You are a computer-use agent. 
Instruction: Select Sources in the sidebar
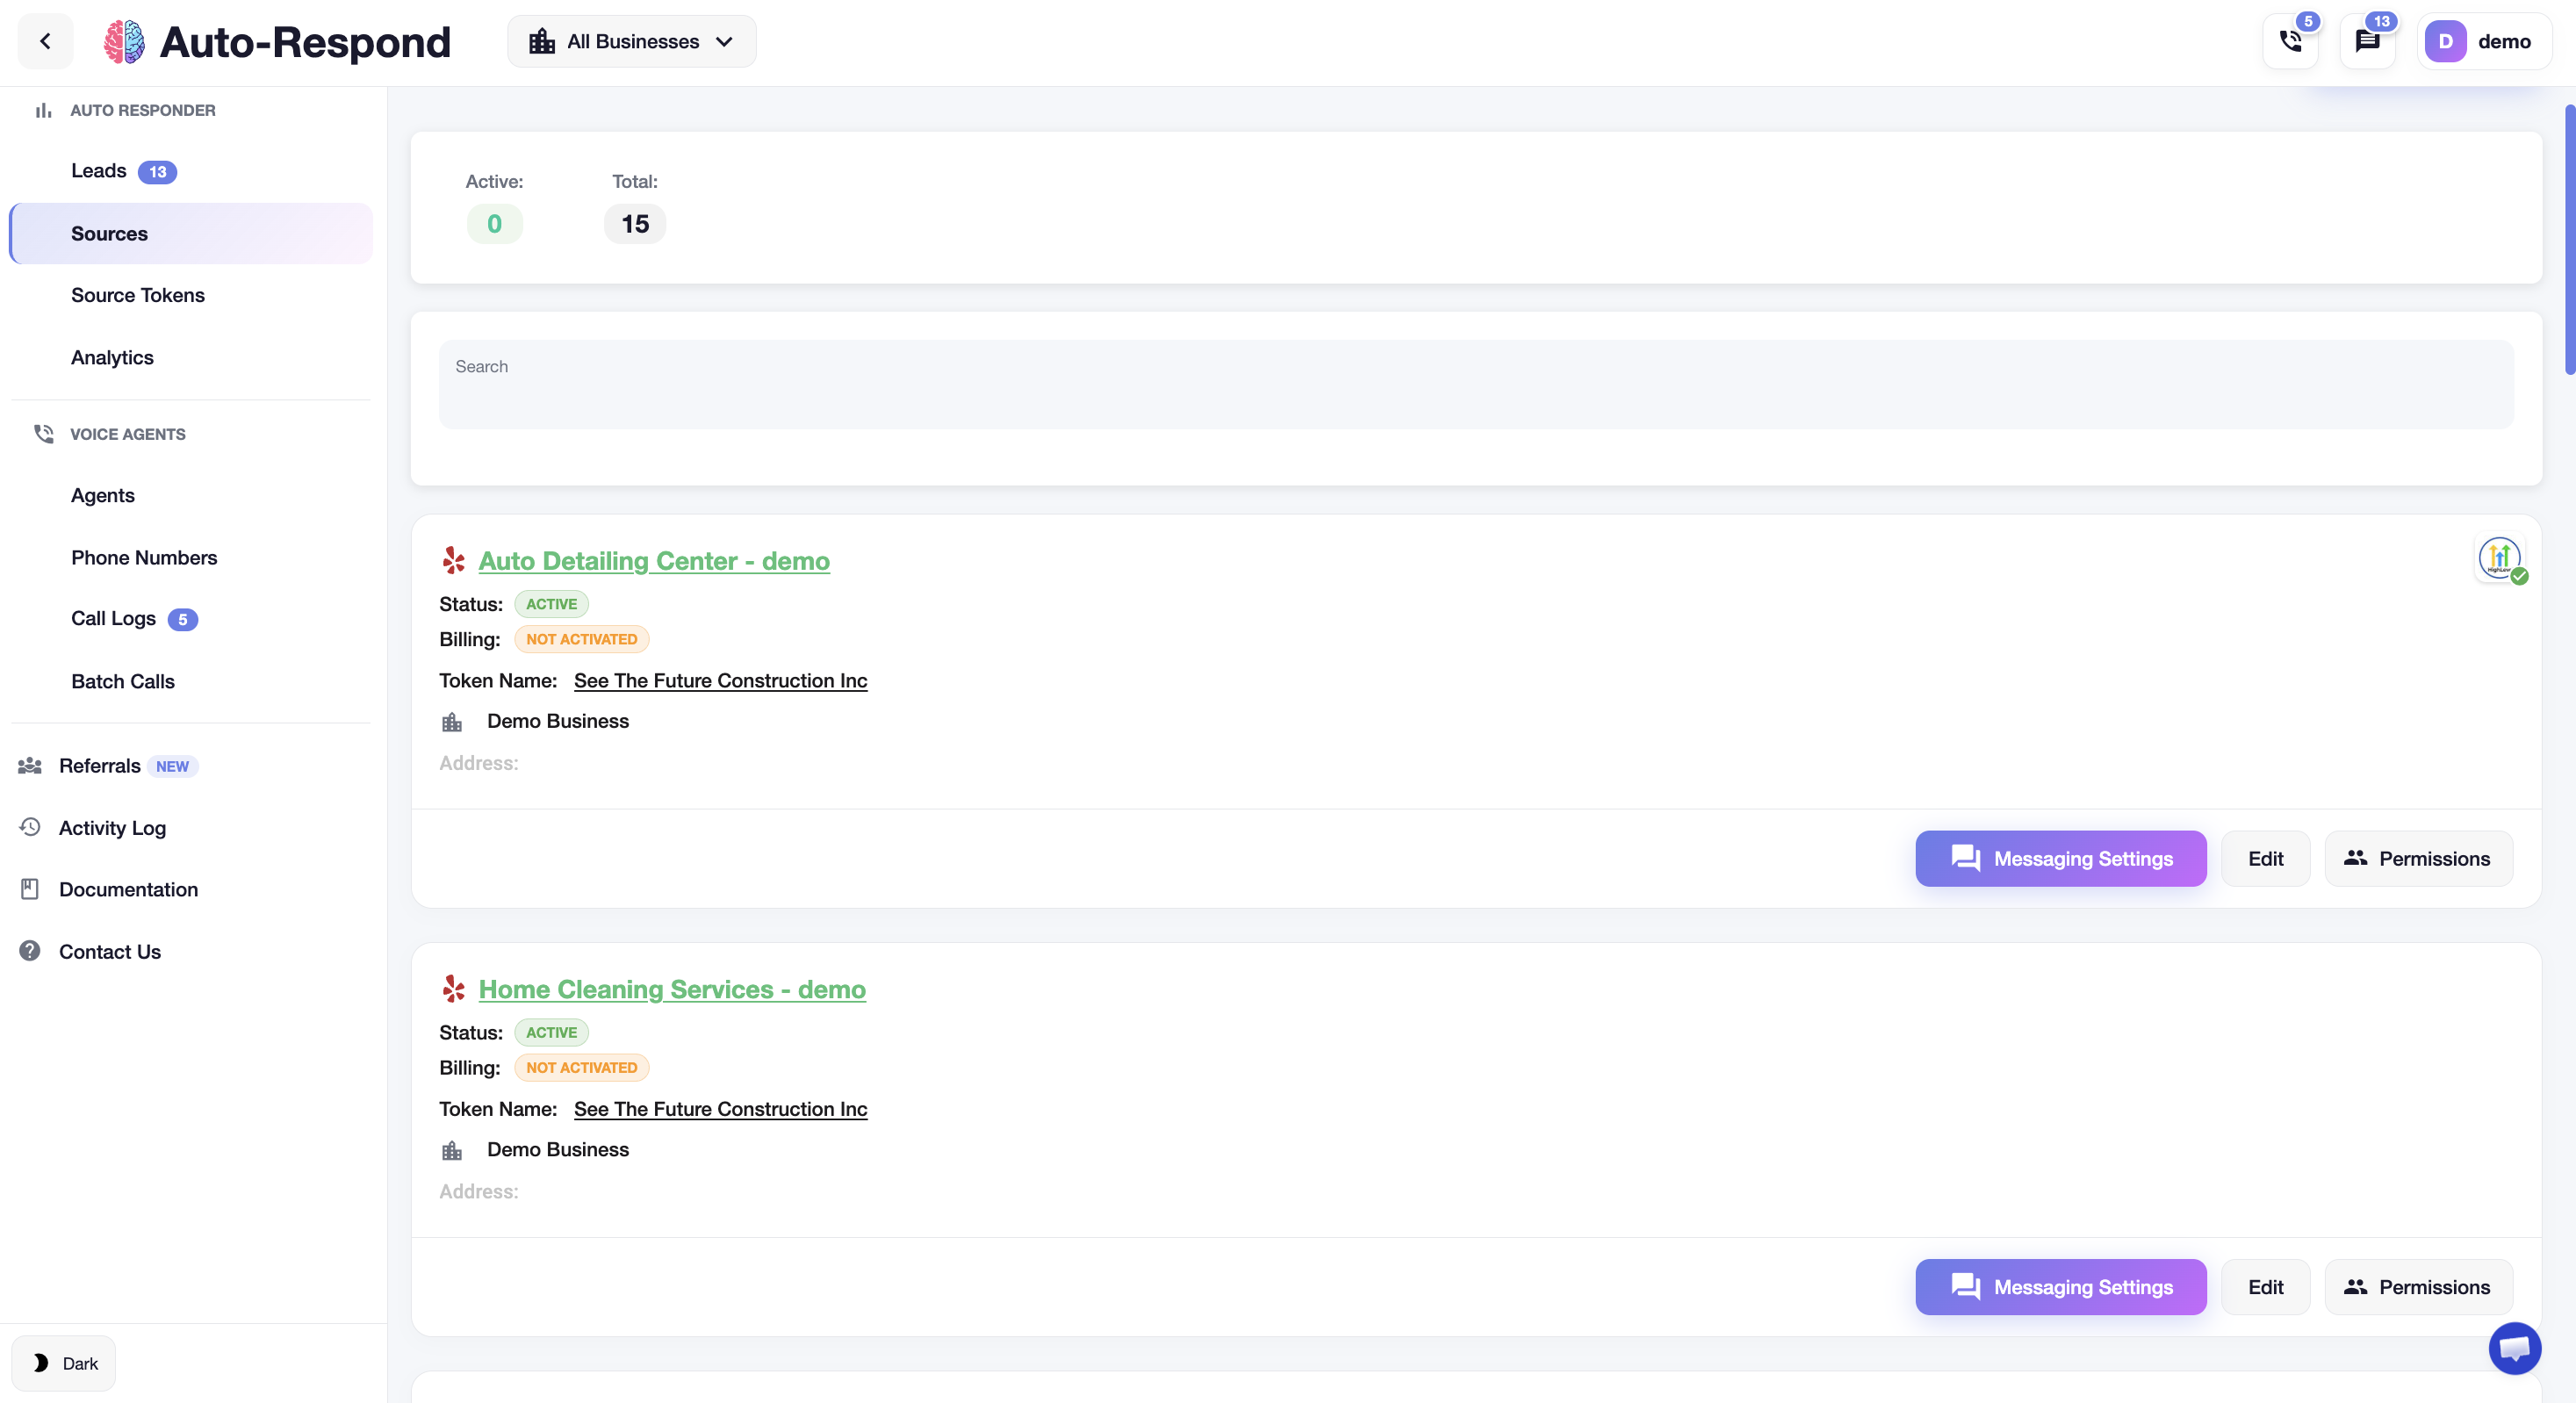coord(190,233)
